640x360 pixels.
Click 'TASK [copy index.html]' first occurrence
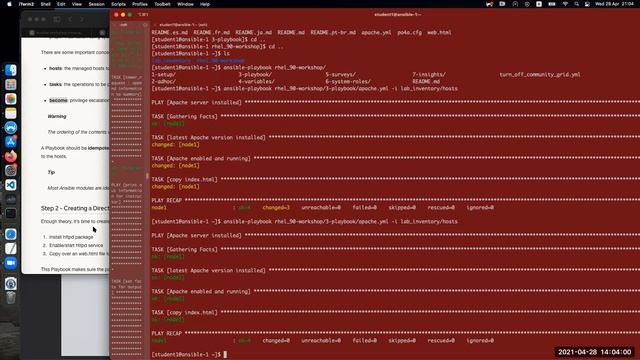point(184,180)
